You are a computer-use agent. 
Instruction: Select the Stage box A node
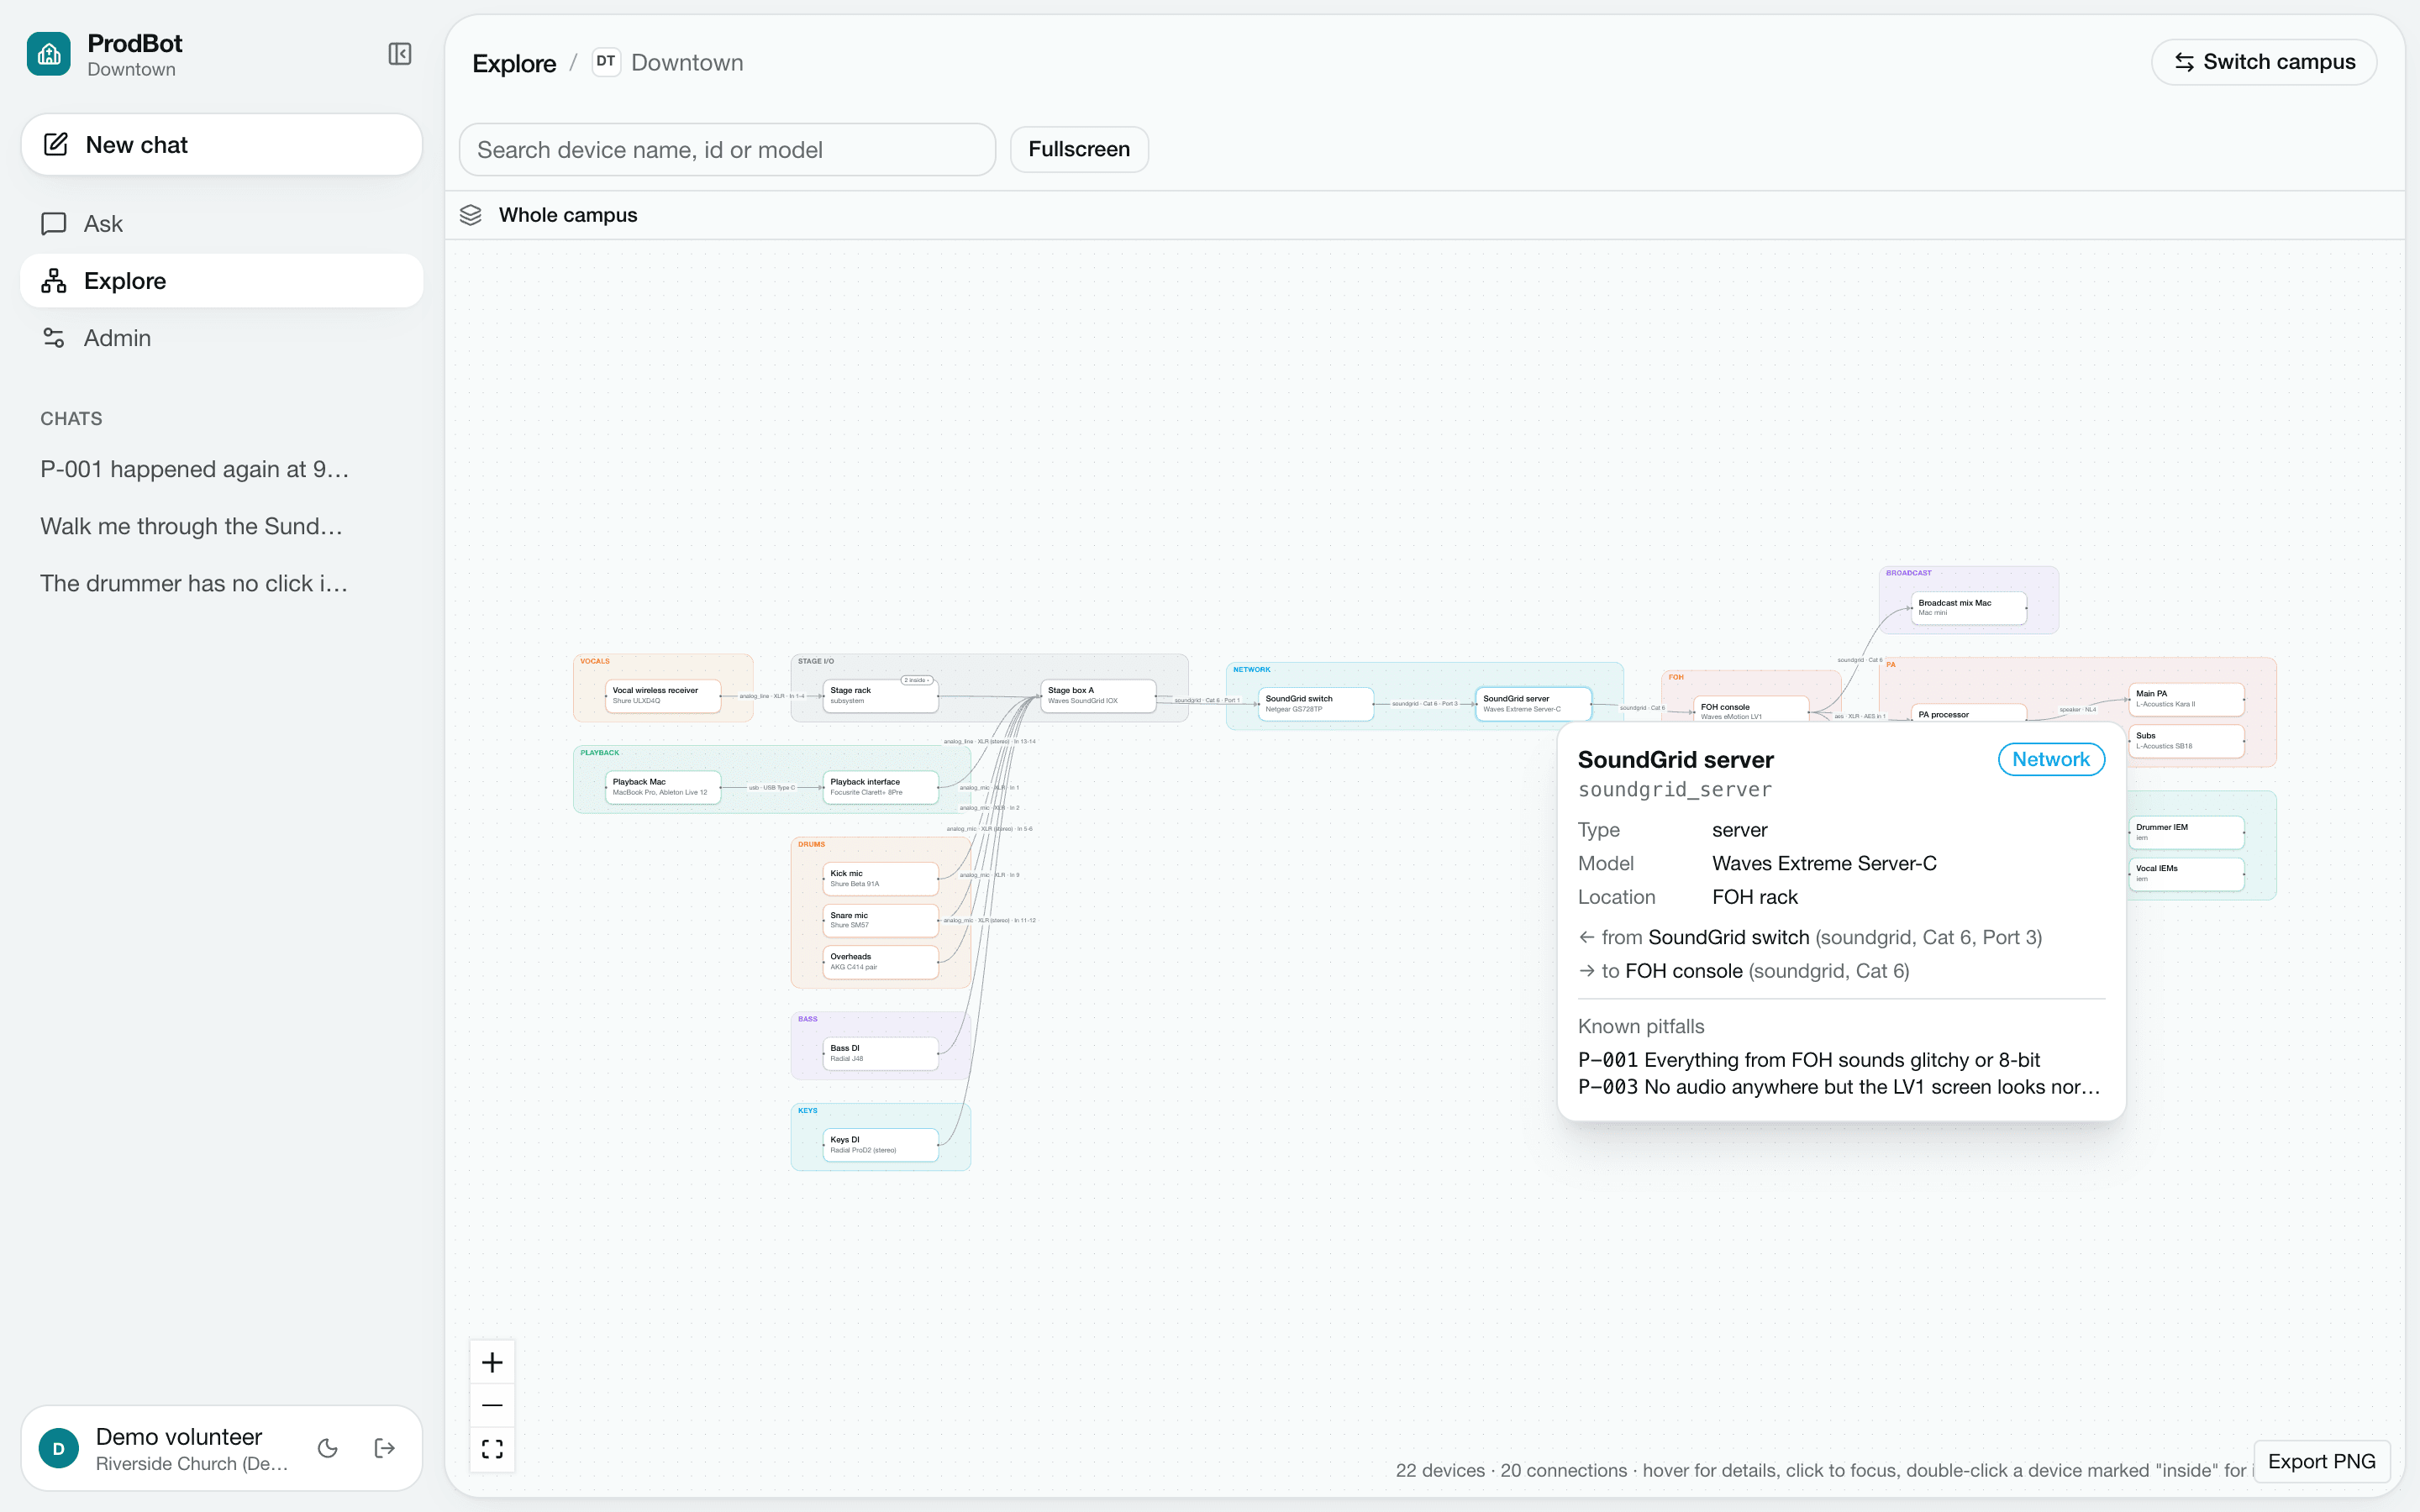click(1098, 695)
